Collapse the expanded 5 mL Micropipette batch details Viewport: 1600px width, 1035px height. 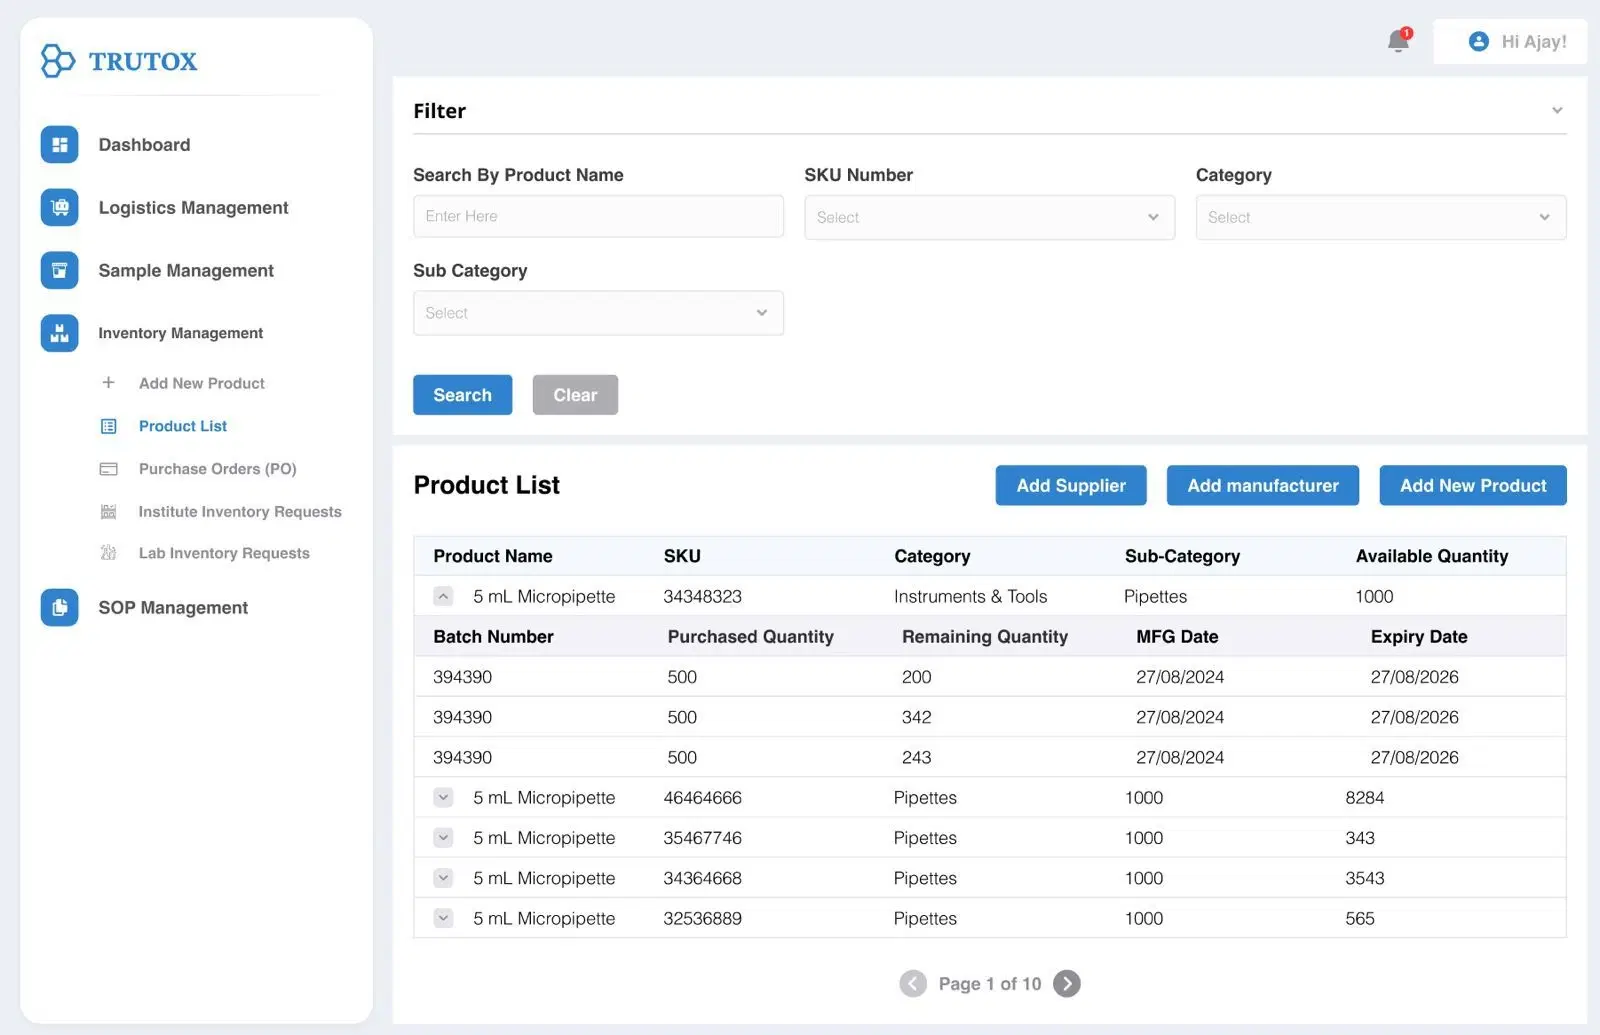pos(443,595)
